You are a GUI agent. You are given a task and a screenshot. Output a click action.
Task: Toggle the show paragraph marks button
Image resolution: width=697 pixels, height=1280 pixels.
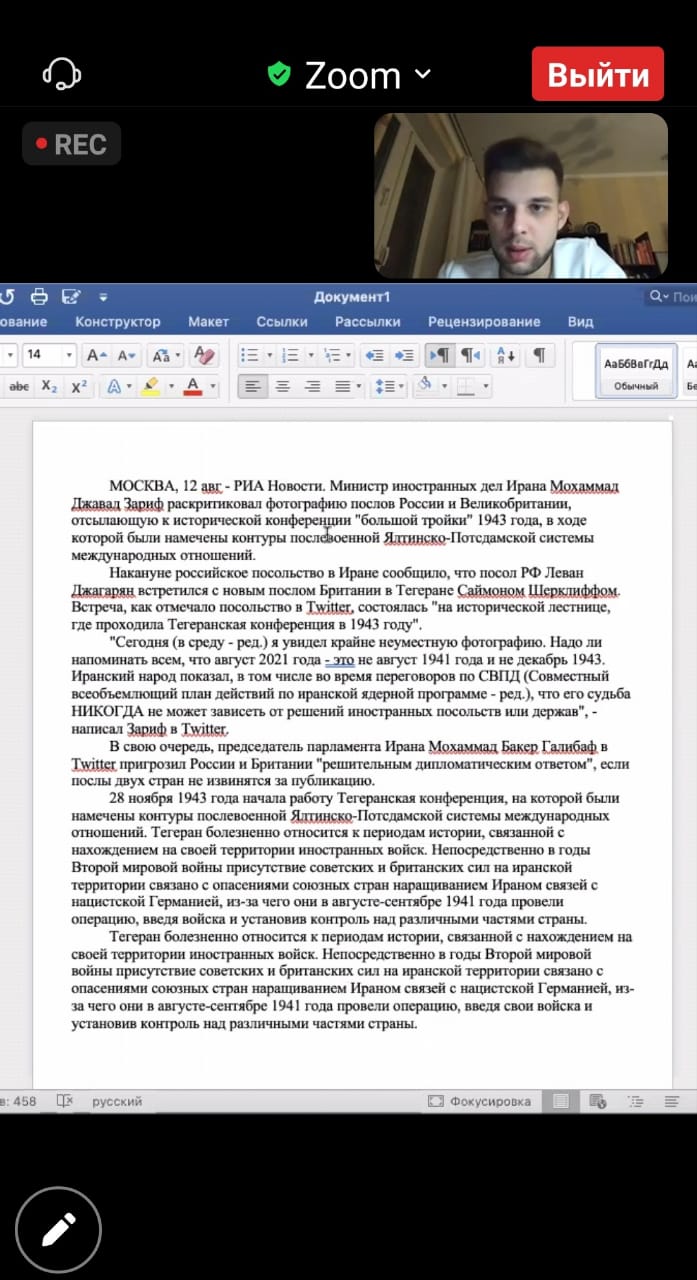[x=539, y=355]
